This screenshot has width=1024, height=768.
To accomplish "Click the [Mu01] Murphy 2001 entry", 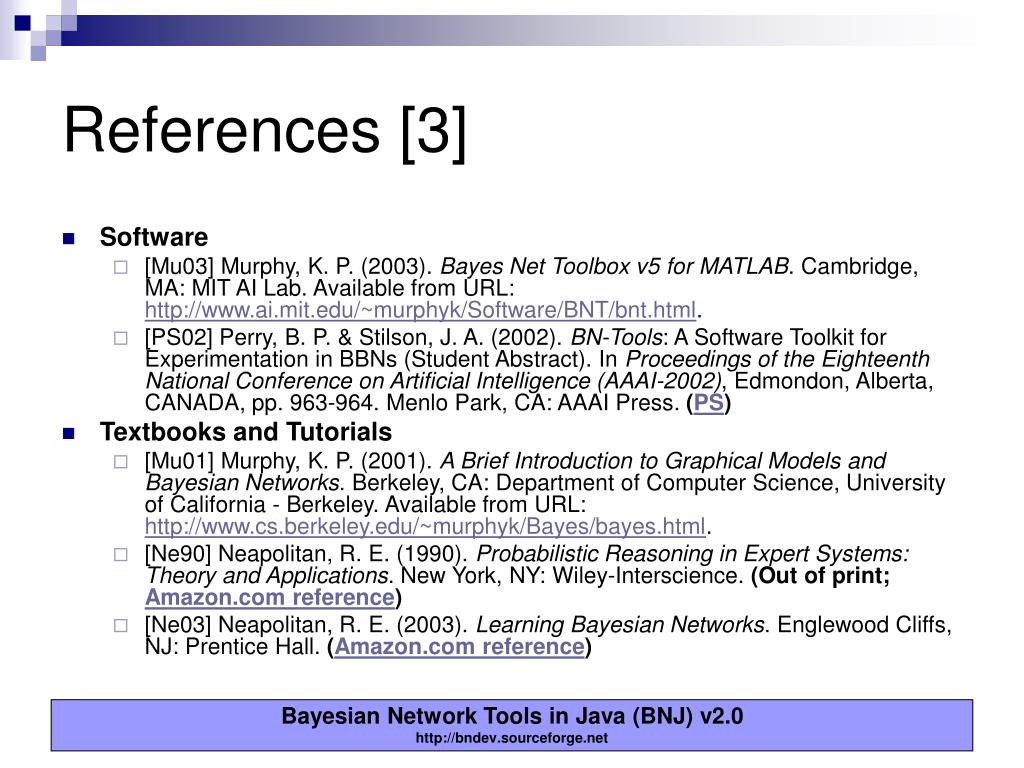I will coord(545,493).
